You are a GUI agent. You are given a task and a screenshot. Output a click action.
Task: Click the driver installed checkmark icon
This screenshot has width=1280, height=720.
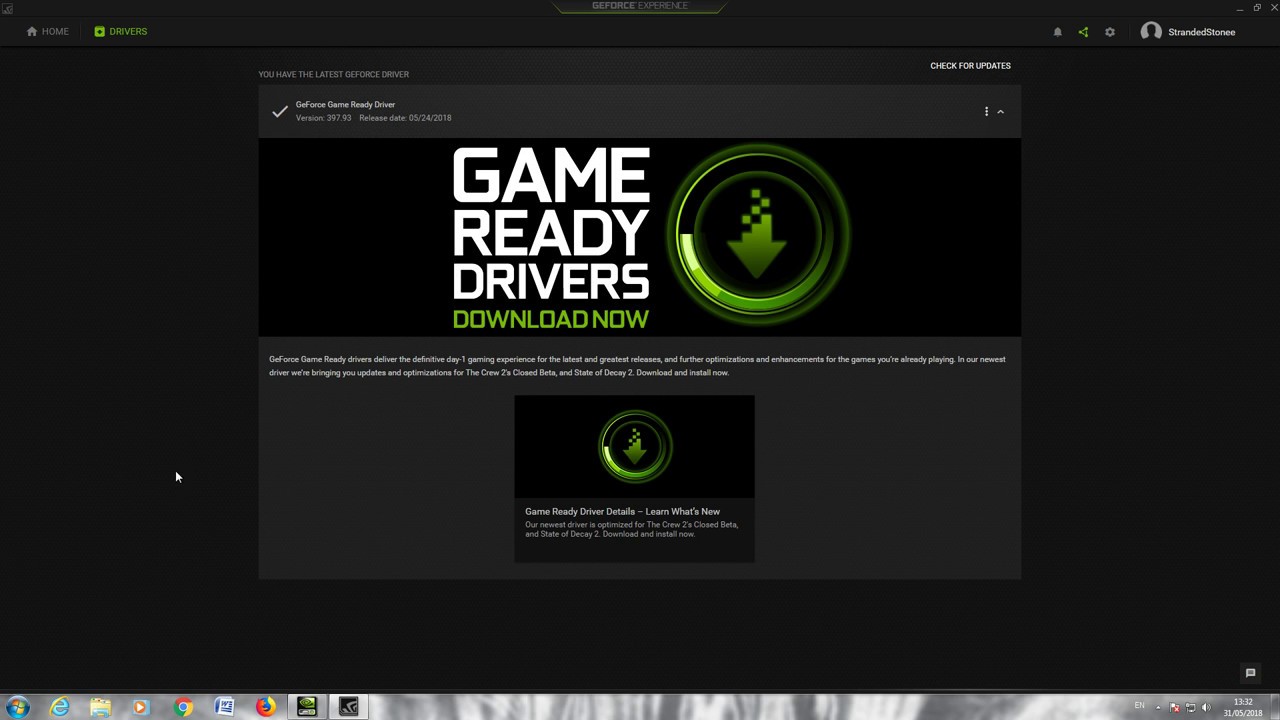[280, 111]
